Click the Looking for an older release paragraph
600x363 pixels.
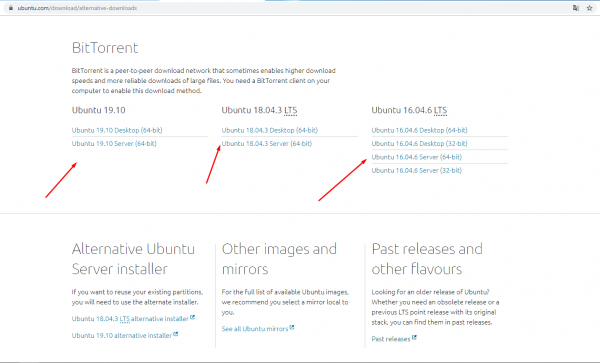435,307
